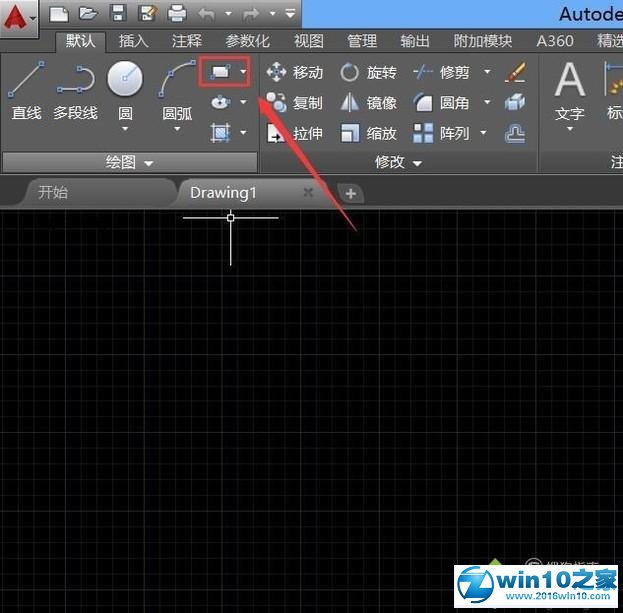Click the Save icon in quick access toolbar
The width and height of the screenshot is (623, 613).
[118, 13]
